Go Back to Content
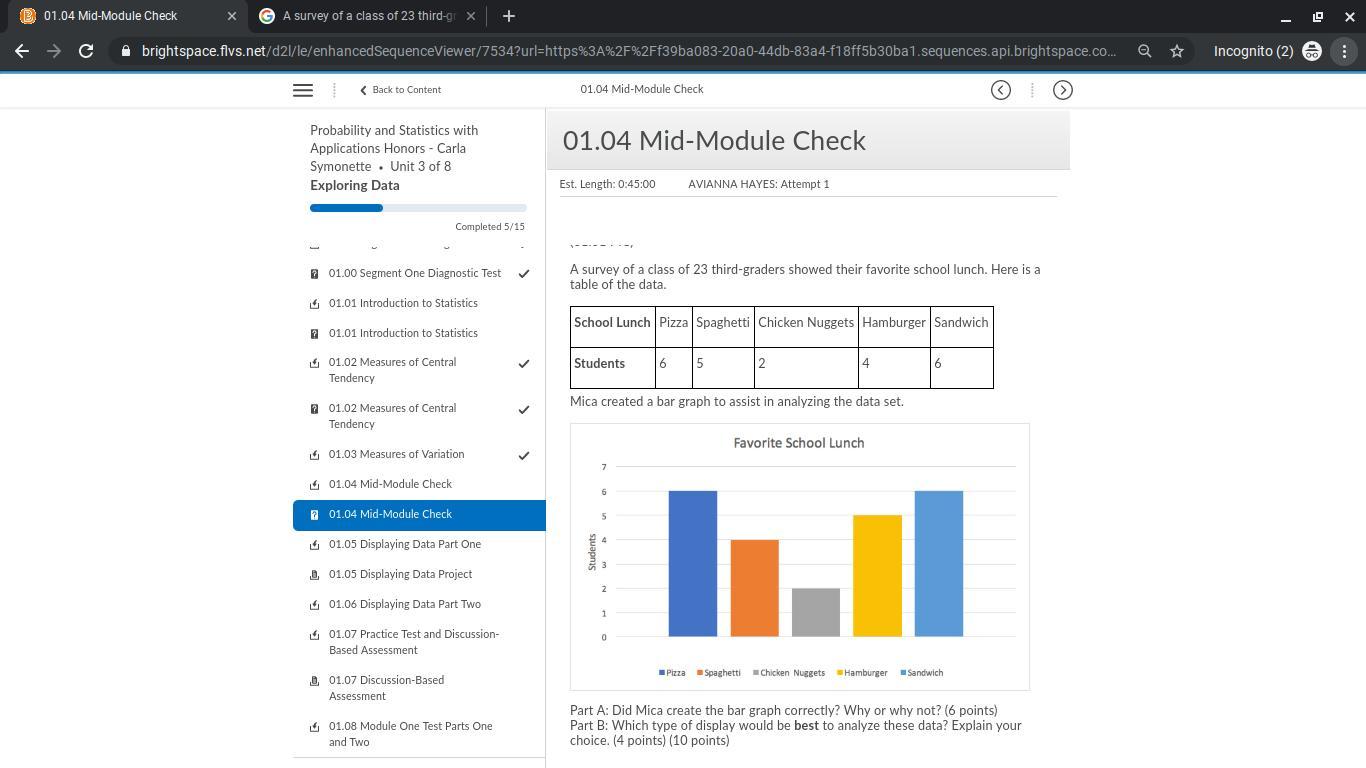Image resolution: width=1366 pixels, height=768 pixels. (x=400, y=90)
